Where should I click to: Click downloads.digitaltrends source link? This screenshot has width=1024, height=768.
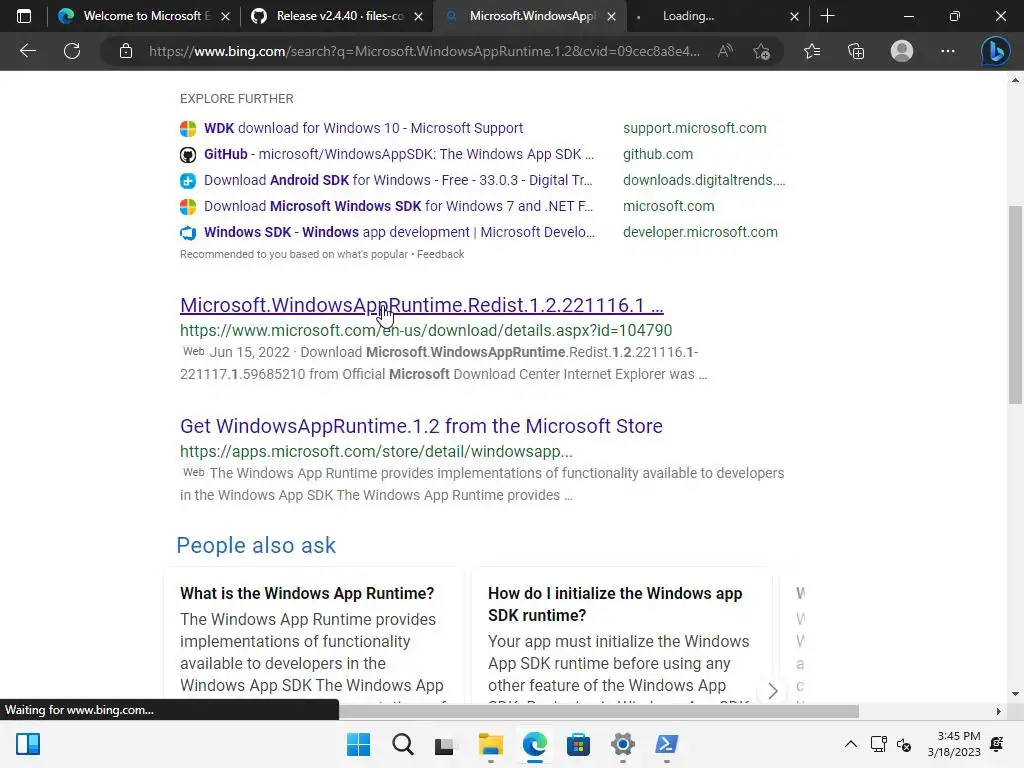click(x=704, y=180)
